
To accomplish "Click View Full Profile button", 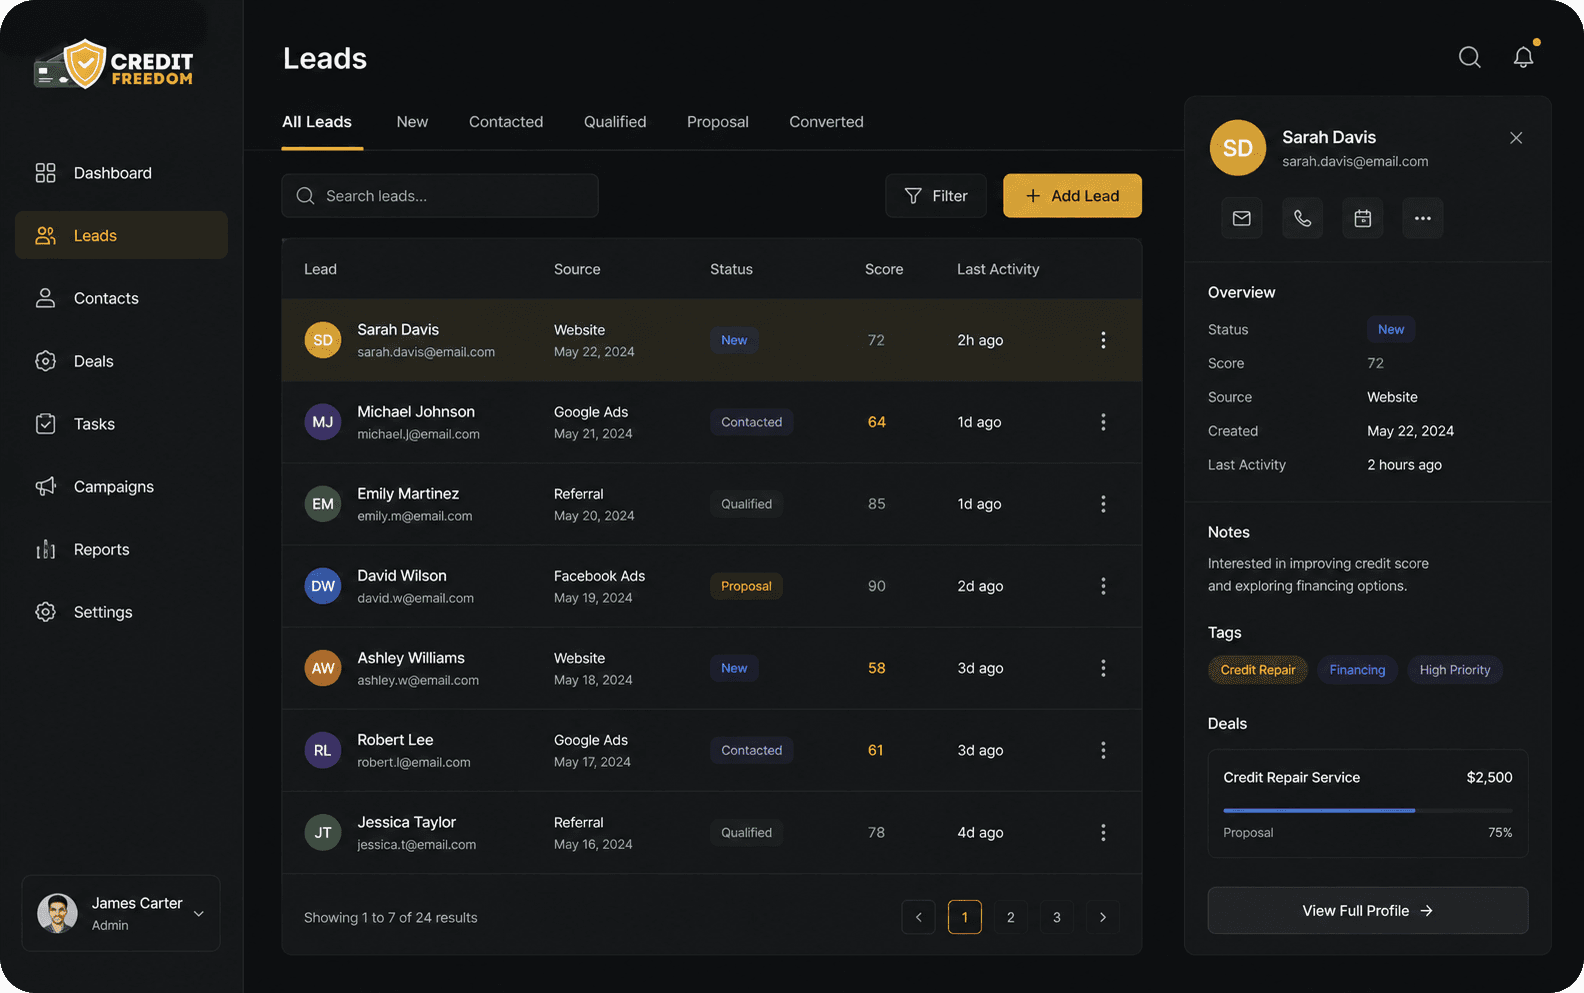I will click(1367, 910).
